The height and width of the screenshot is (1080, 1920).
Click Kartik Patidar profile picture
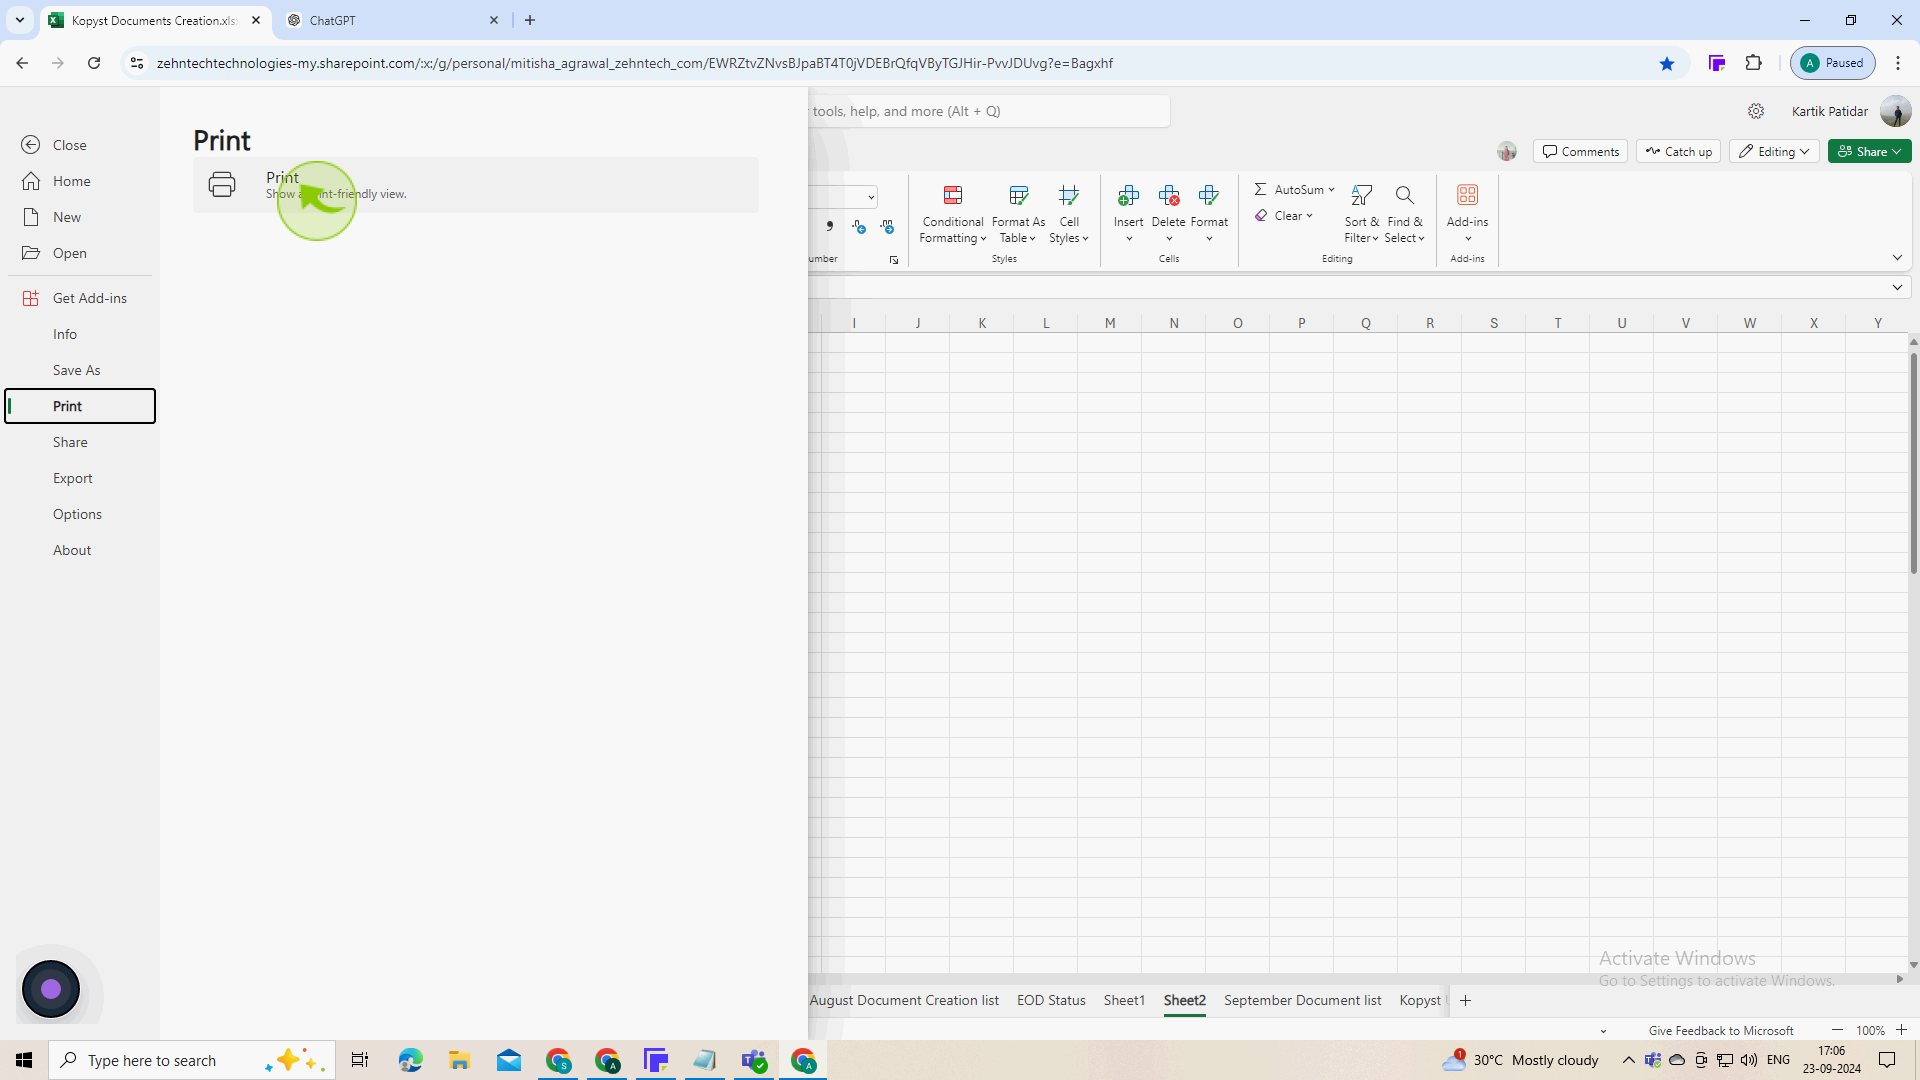[1895, 111]
